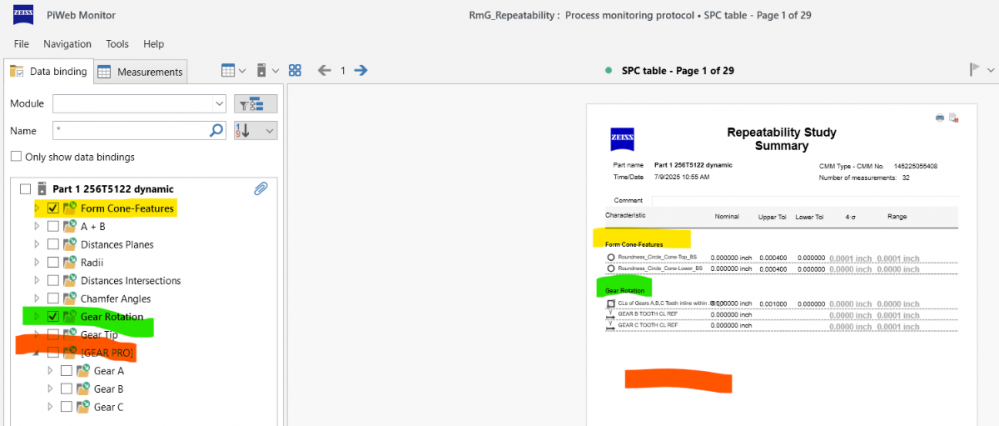999x426 pixels.
Task: Click roundness icon of Roundness_Circle_Cone-Lower_BS
Action: pyautogui.click(x=611, y=269)
